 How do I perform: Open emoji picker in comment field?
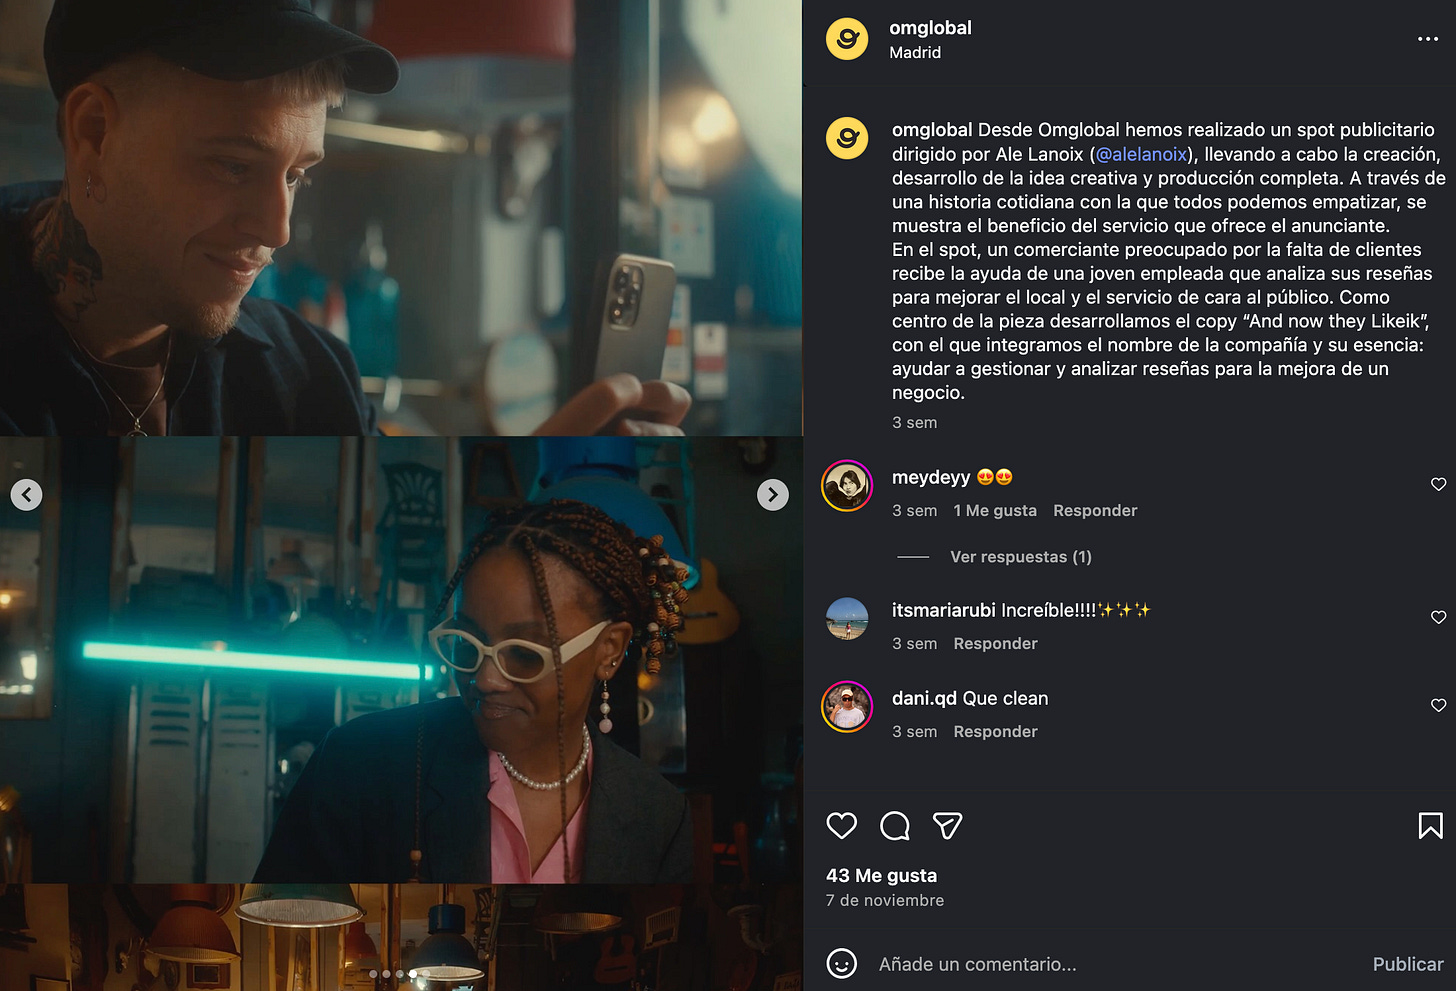coord(842,964)
